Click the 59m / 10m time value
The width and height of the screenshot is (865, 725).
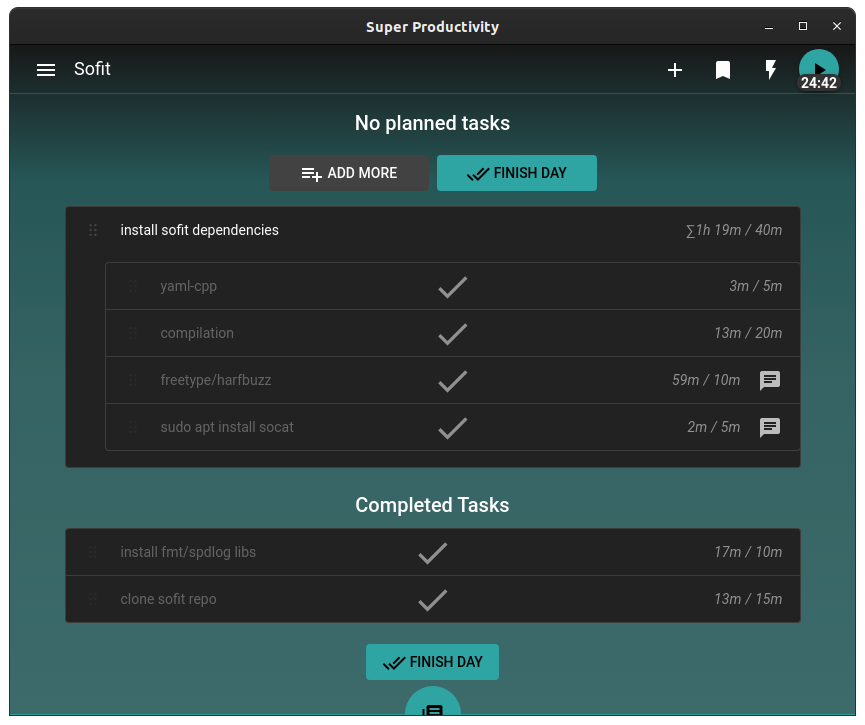706,380
